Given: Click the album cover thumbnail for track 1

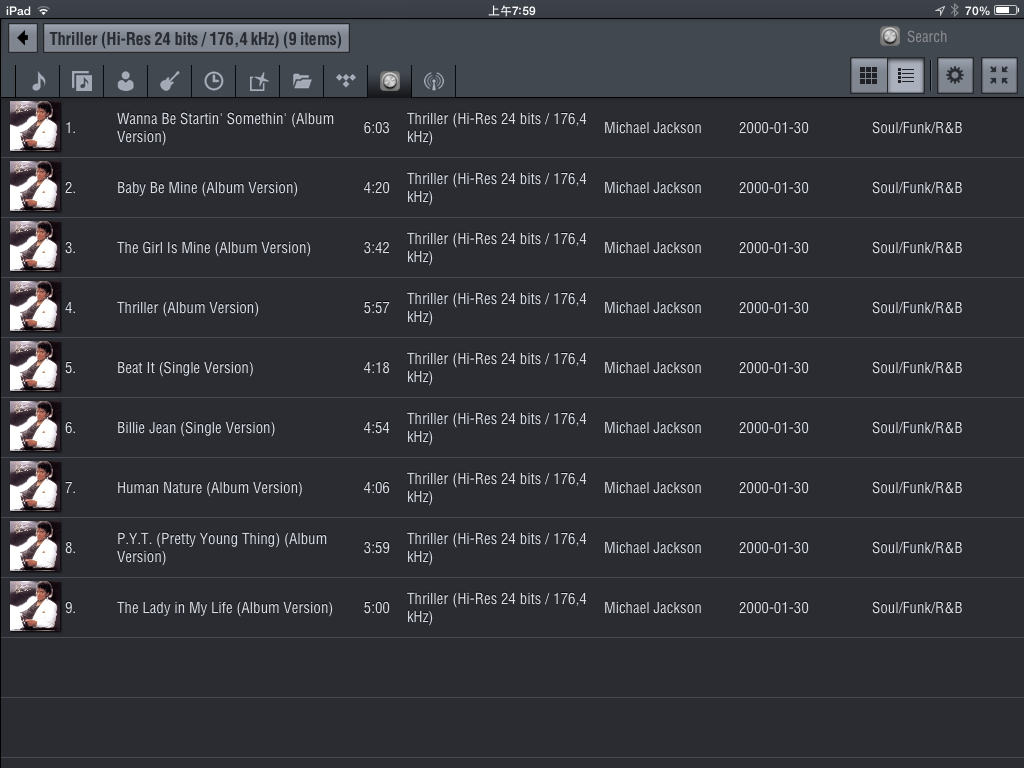Looking at the screenshot, I should point(35,127).
